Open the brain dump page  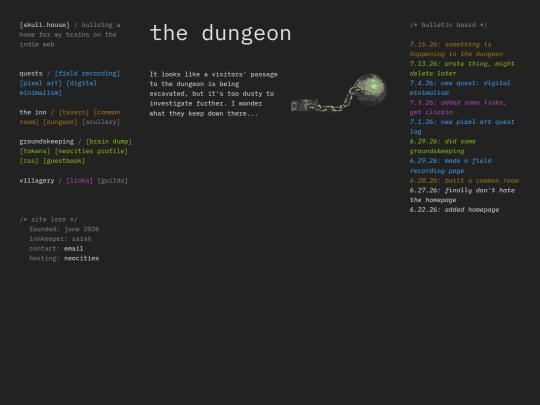pyautogui.click(x=109, y=141)
